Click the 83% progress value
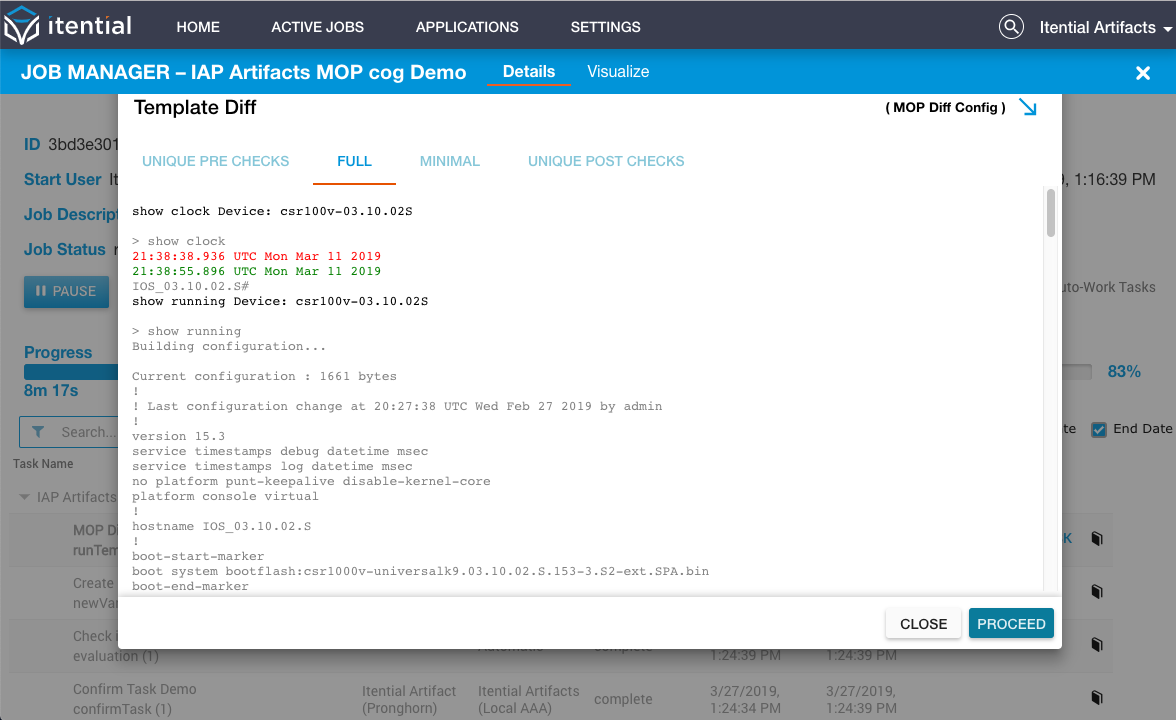This screenshot has width=1176, height=720. coord(1124,372)
